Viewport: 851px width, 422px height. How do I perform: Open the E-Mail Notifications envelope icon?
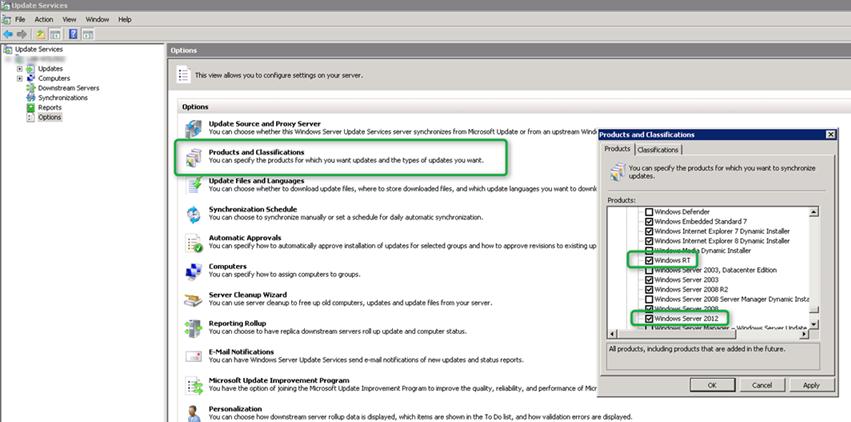pyautogui.click(x=193, y=357)
